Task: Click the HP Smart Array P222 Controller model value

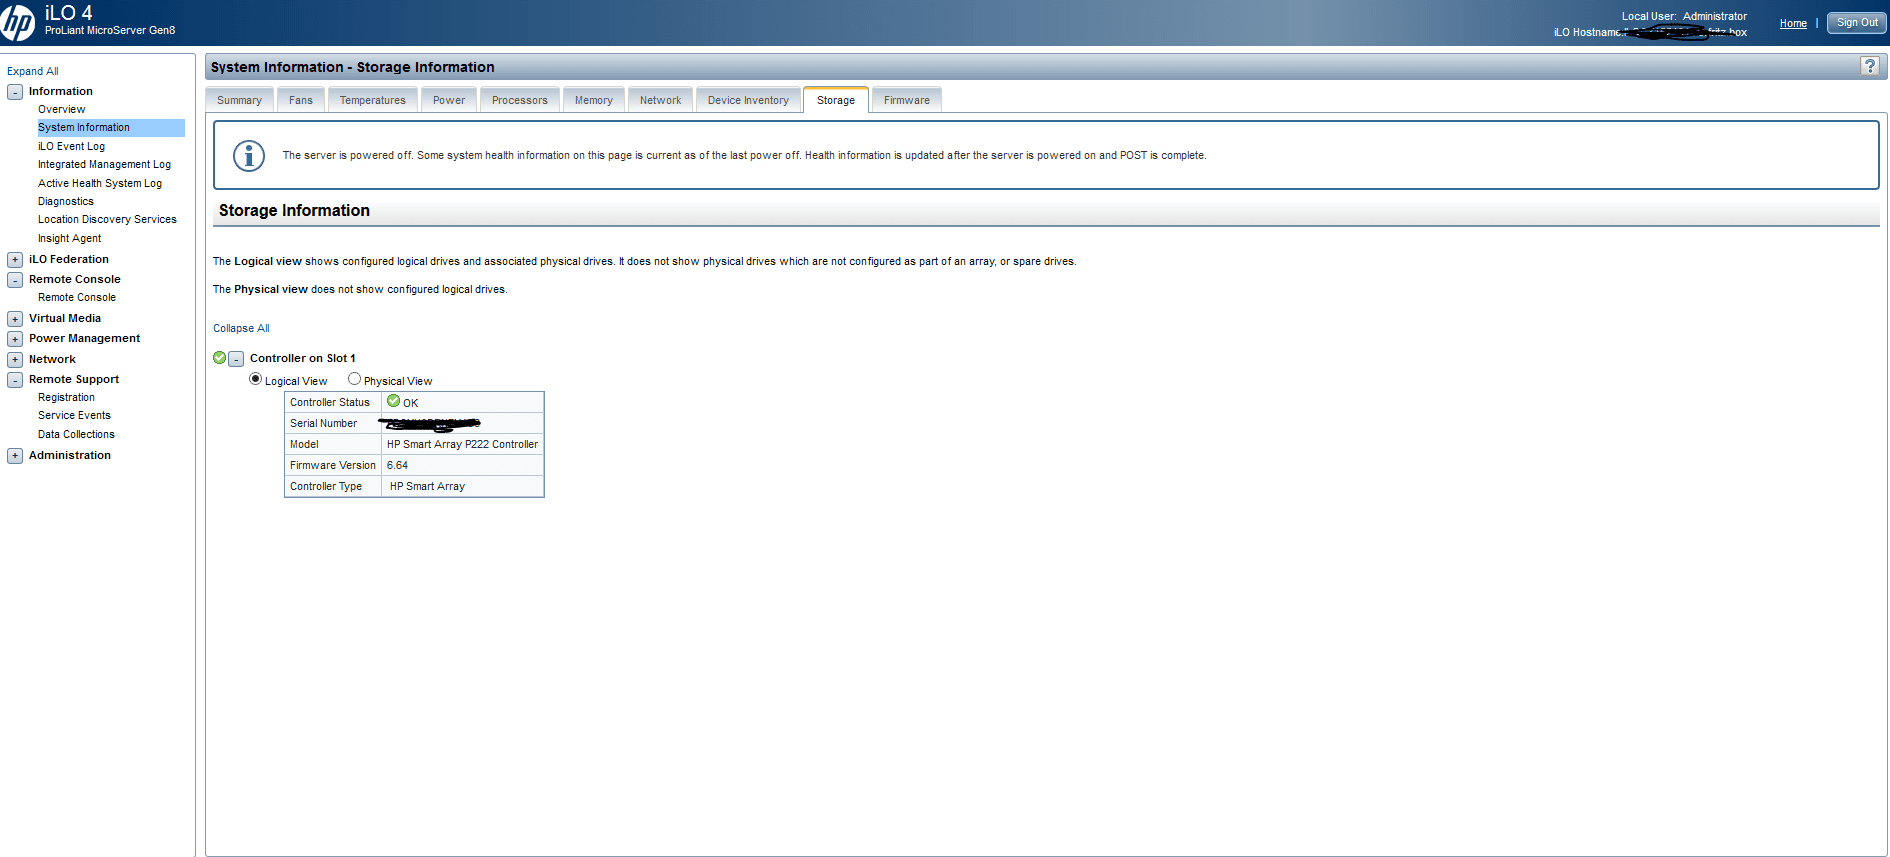Action: click(462, 444)
